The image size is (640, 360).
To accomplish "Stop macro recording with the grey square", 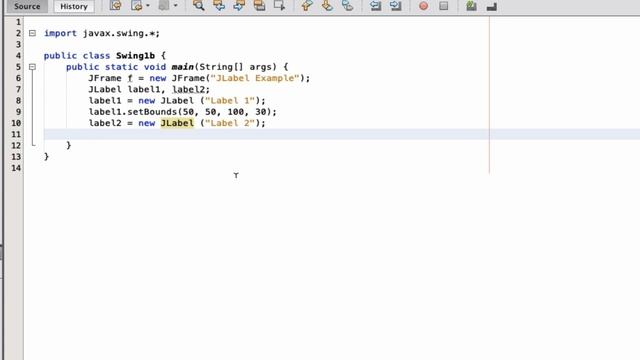I will tap(444, 6).
